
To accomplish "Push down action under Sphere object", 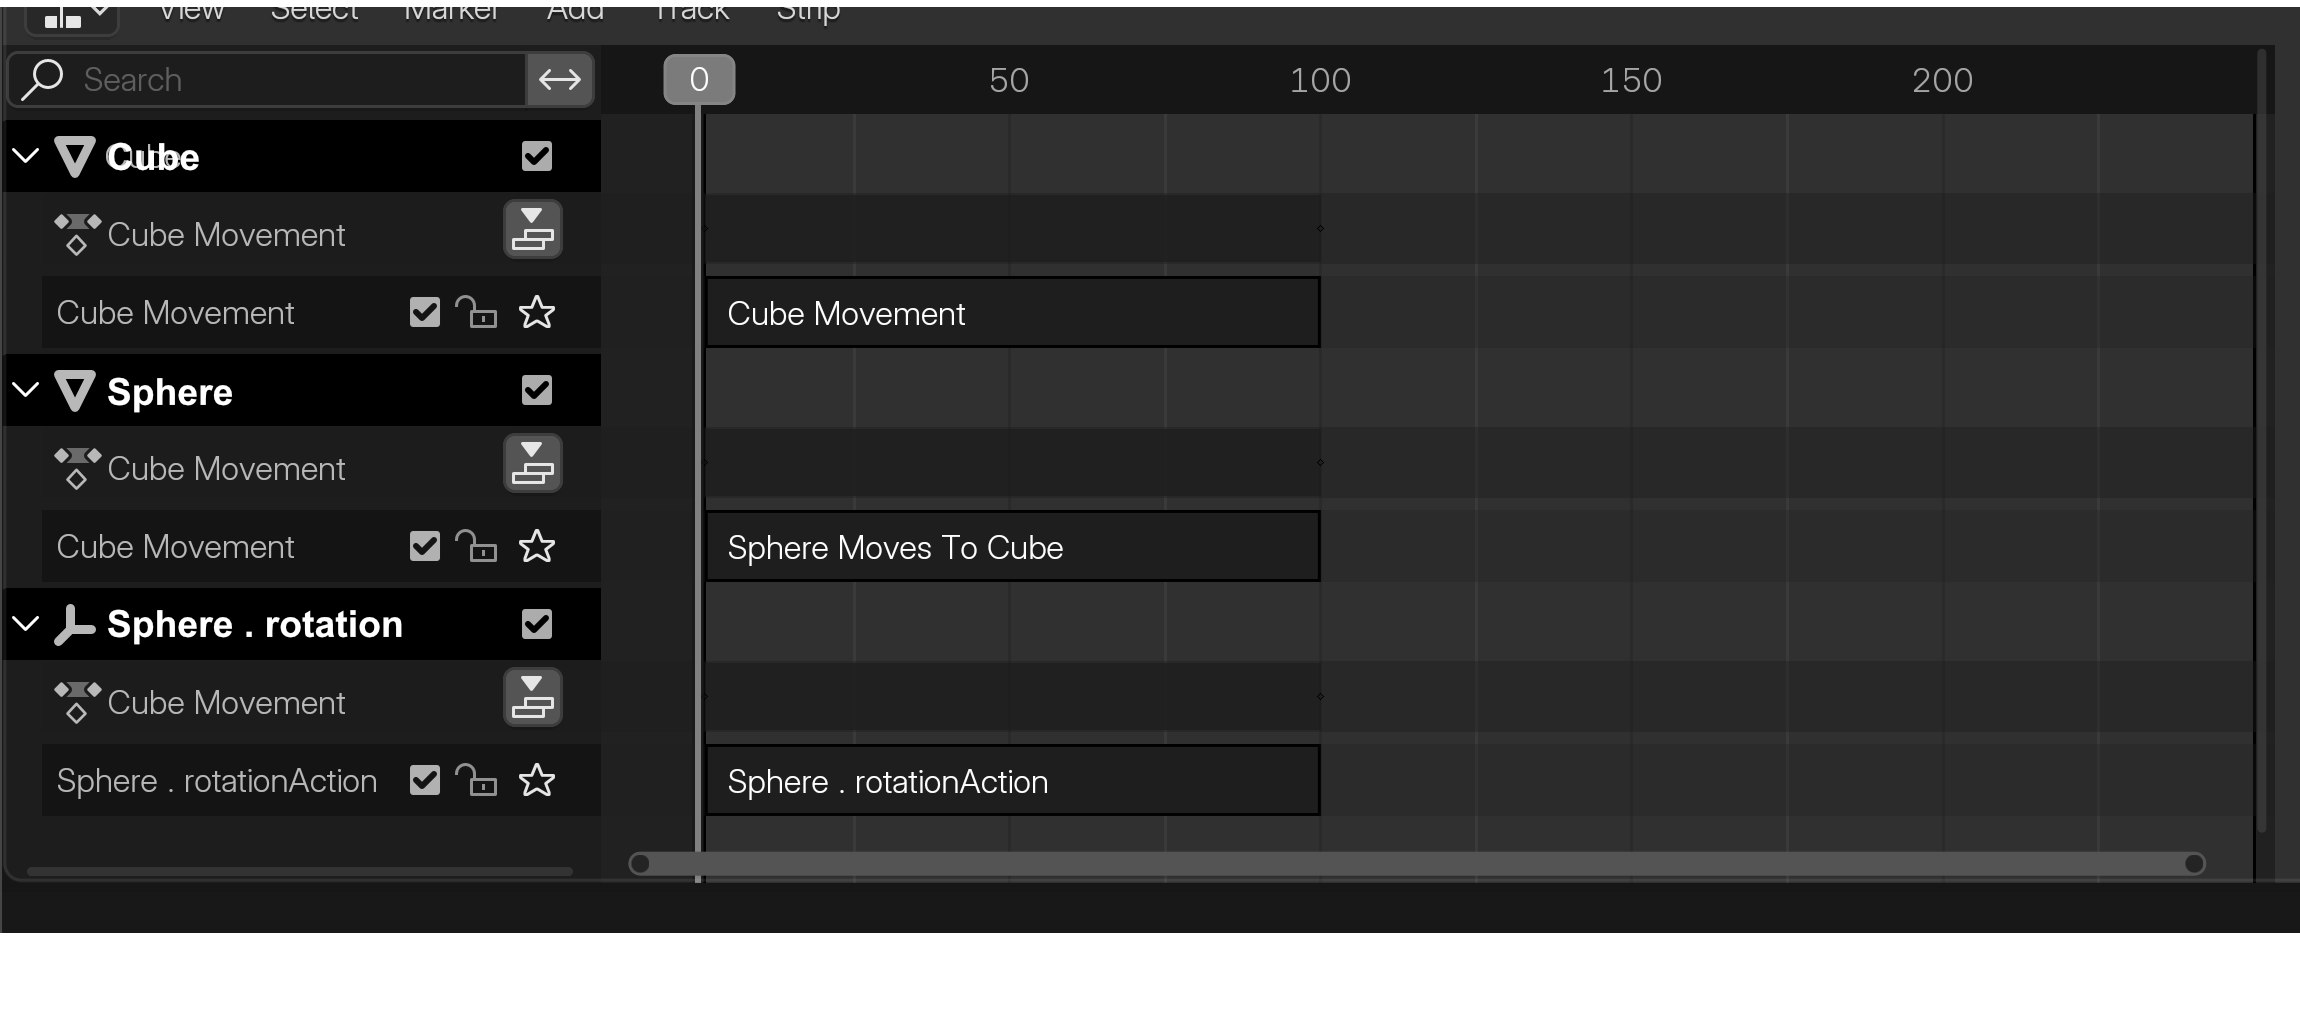I will 532,464.
